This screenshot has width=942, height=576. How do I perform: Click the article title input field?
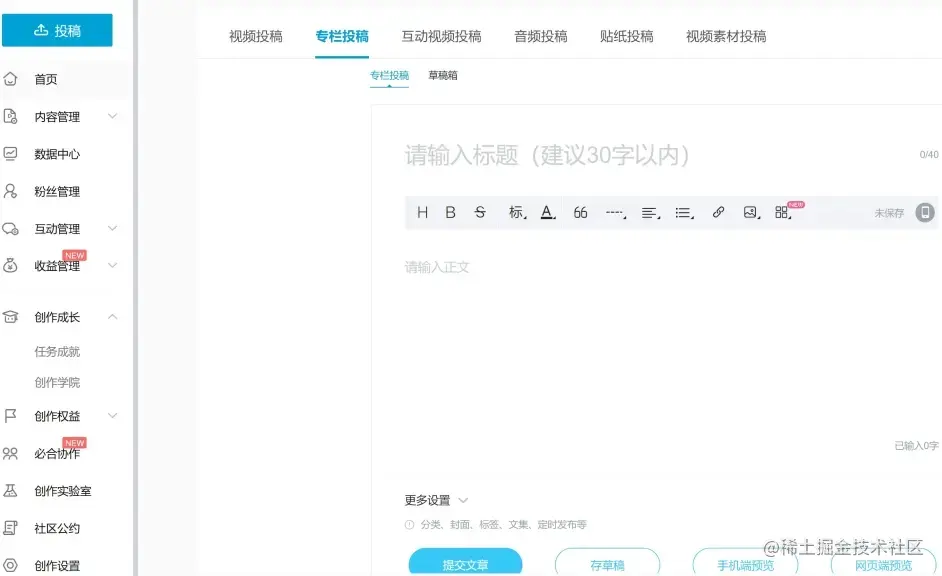(600, 154)
